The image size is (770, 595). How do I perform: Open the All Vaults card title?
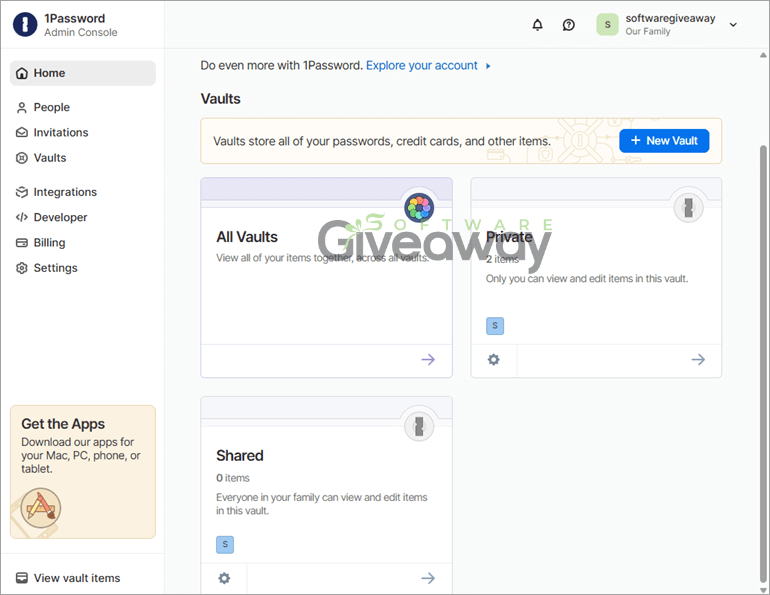tap(247, 237)
